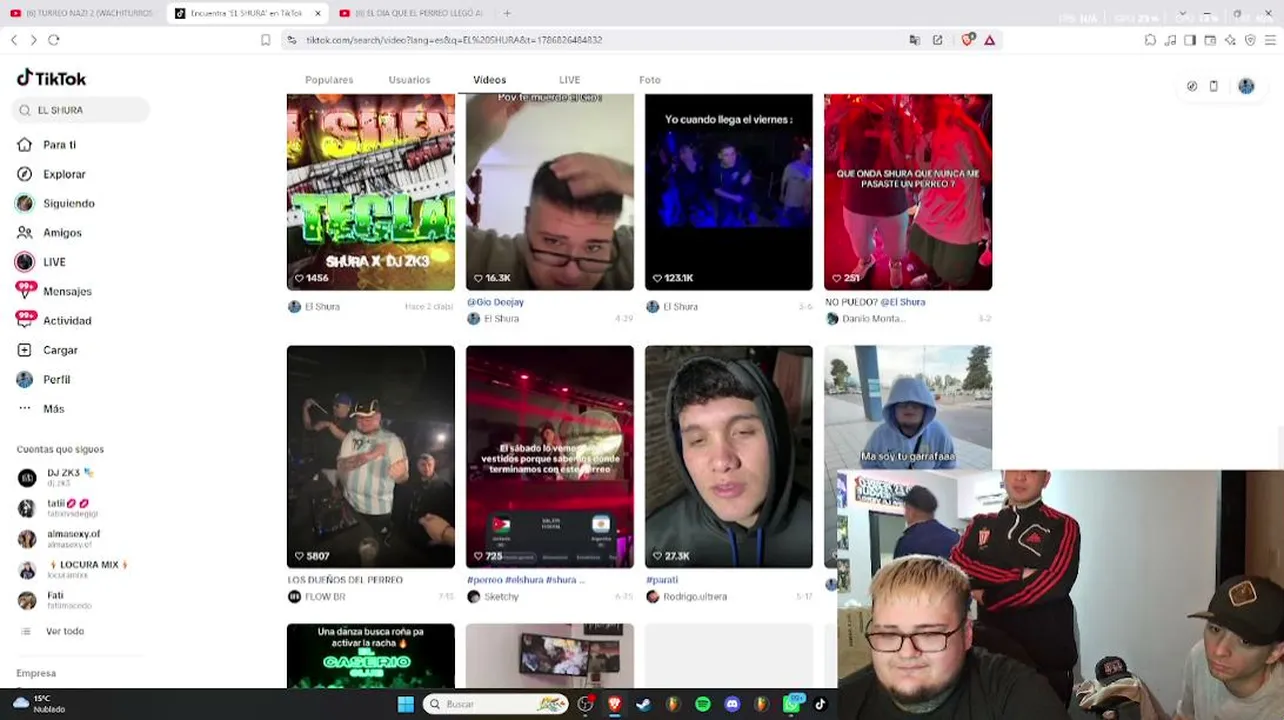
Task: Switch to the Populares tab
Action: [x=329, y=80]
